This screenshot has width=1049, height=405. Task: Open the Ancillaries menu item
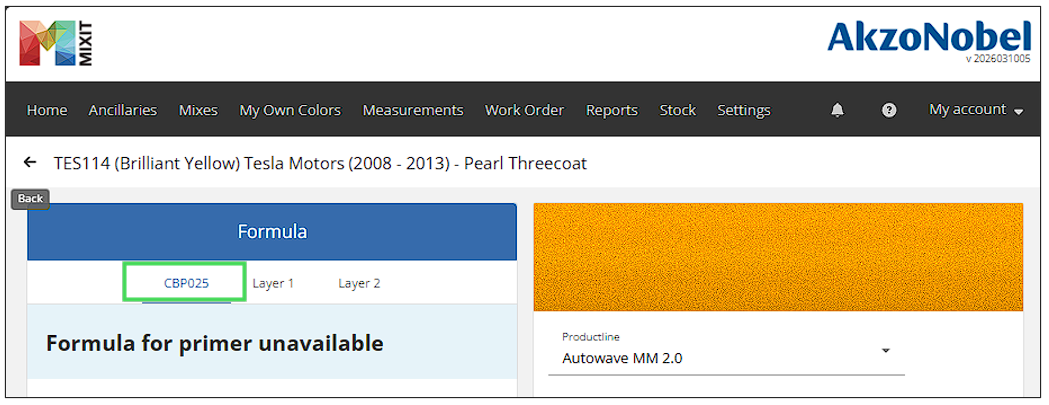click(x=122, y=110)
